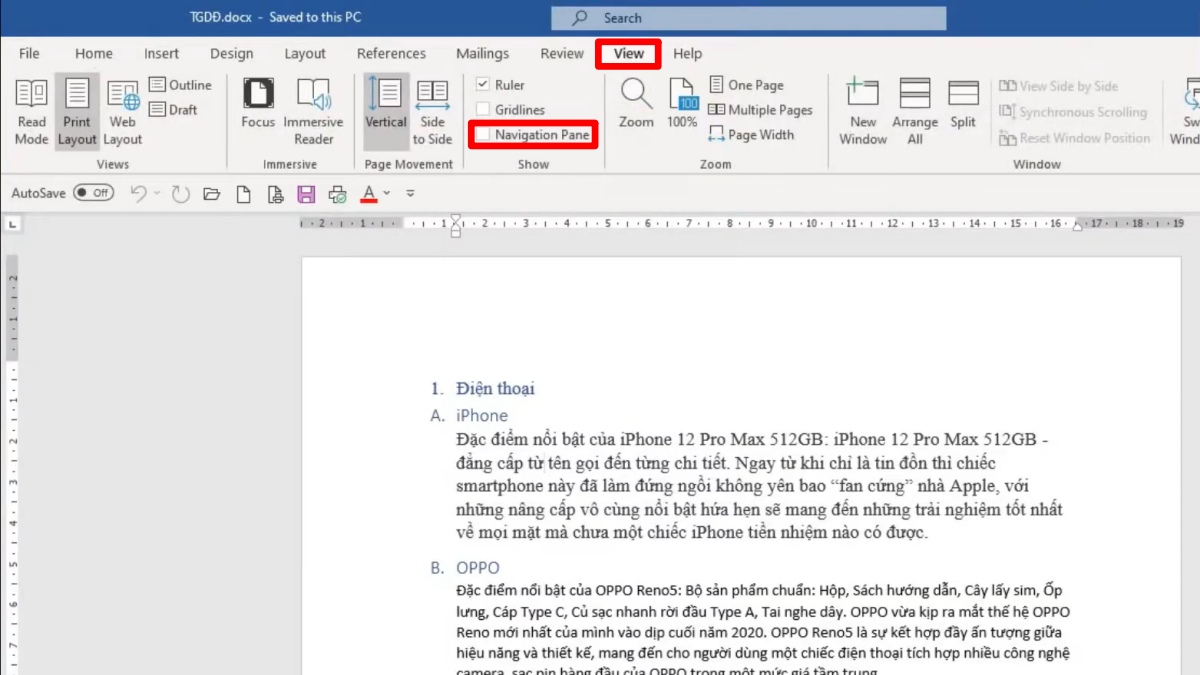Open the Zoom dialog magnifier

point(636,104)
